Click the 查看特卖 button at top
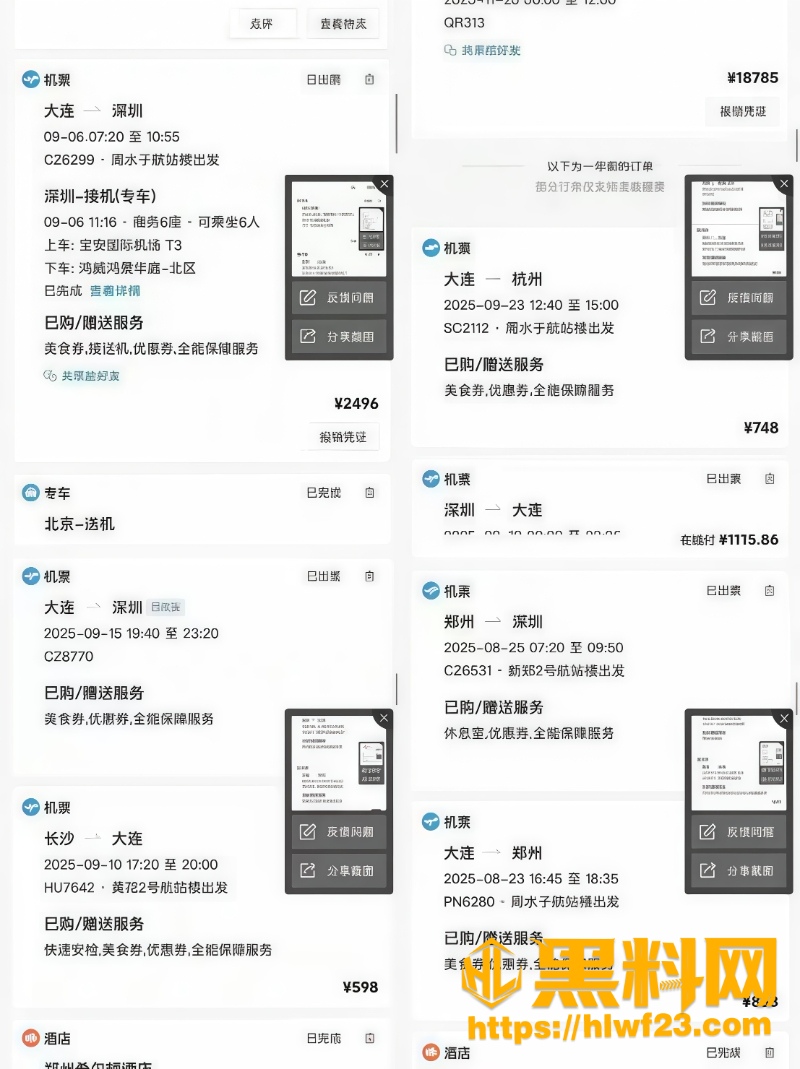 coord(343,24)
